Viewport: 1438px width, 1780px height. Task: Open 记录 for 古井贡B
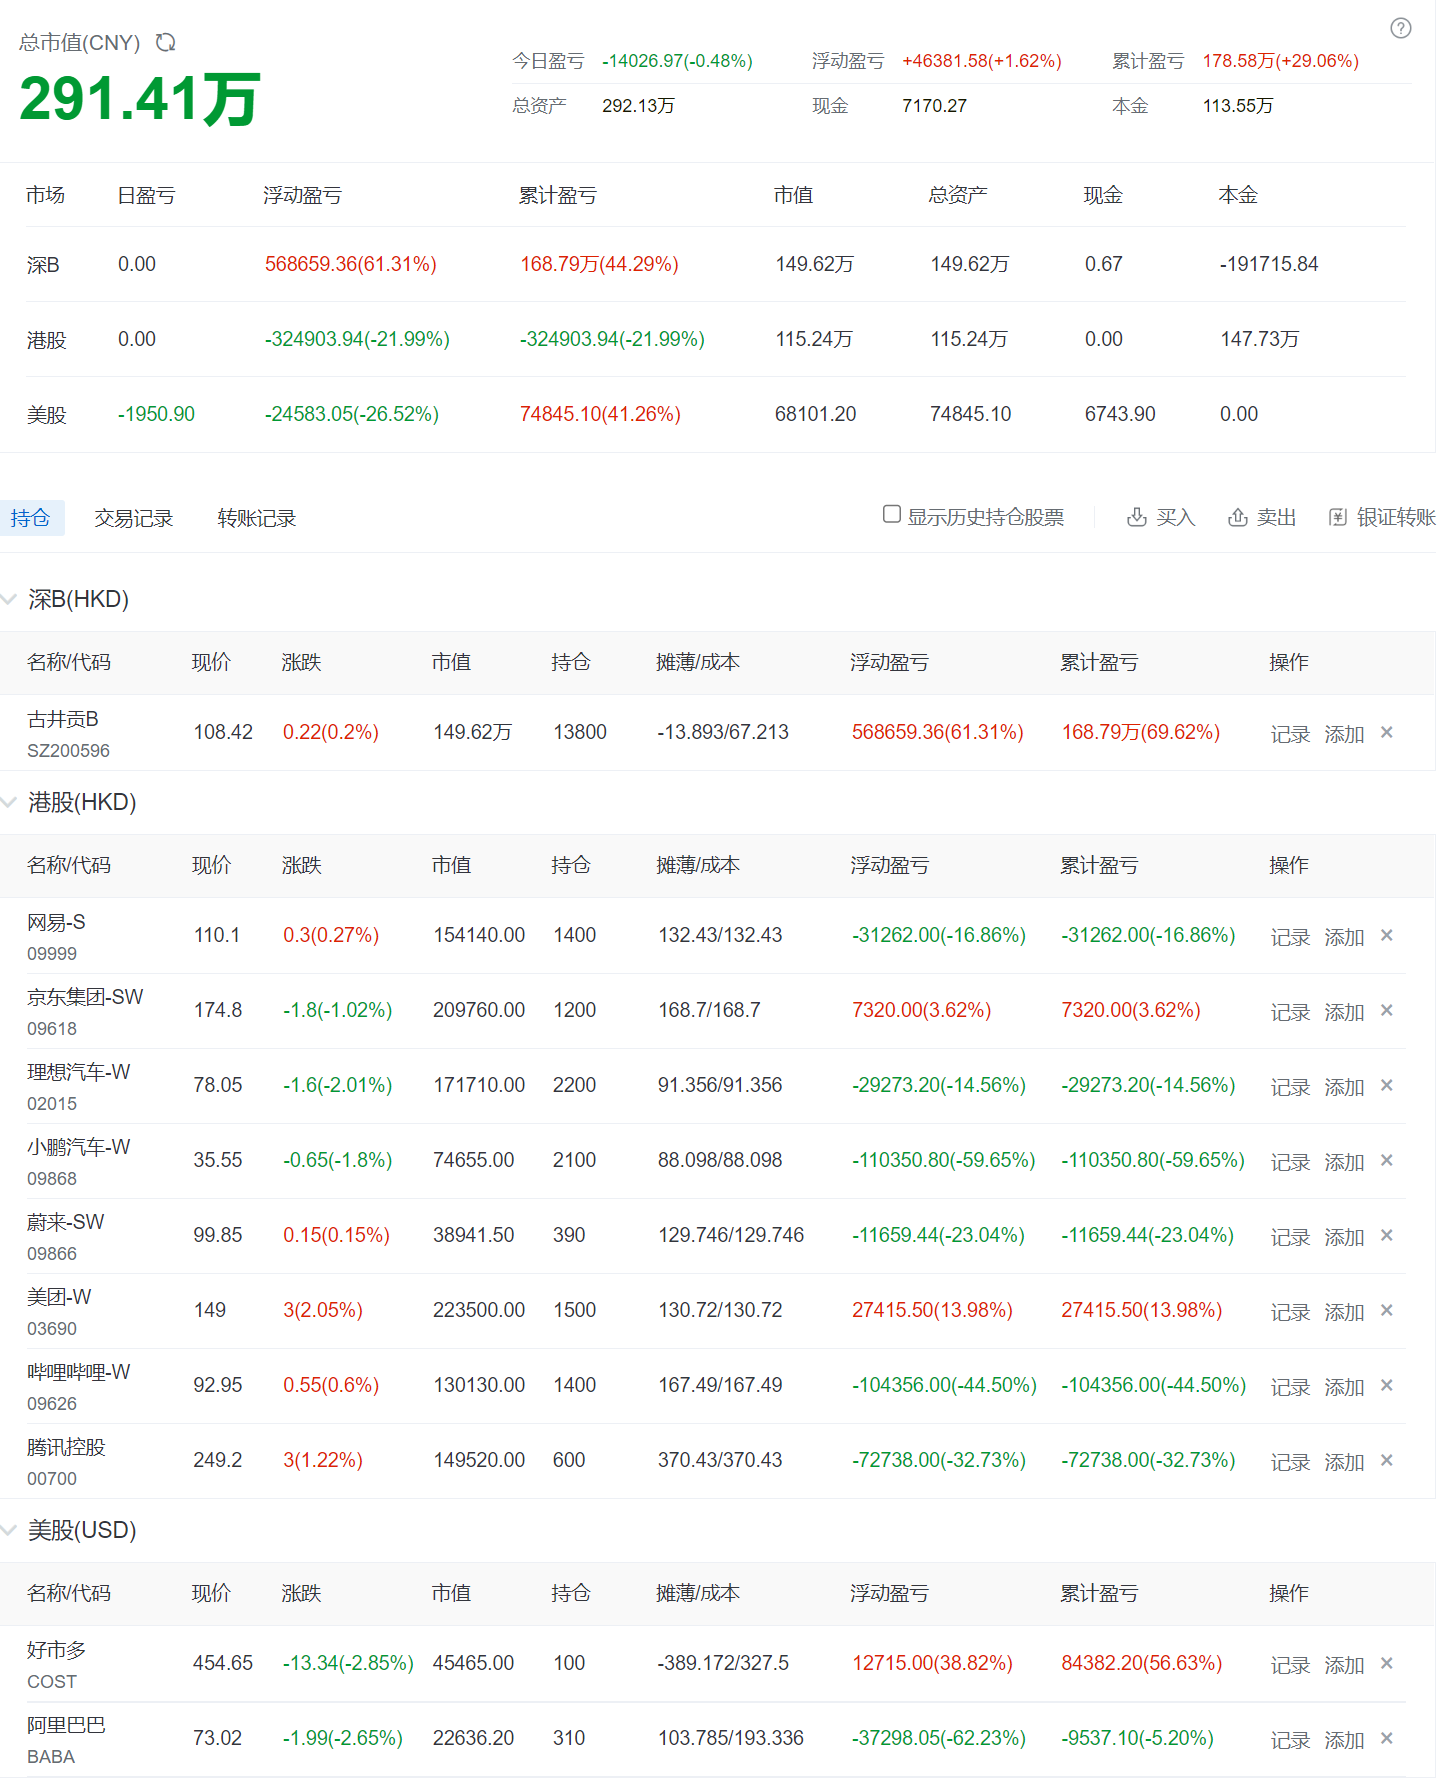pos(1290,734)
